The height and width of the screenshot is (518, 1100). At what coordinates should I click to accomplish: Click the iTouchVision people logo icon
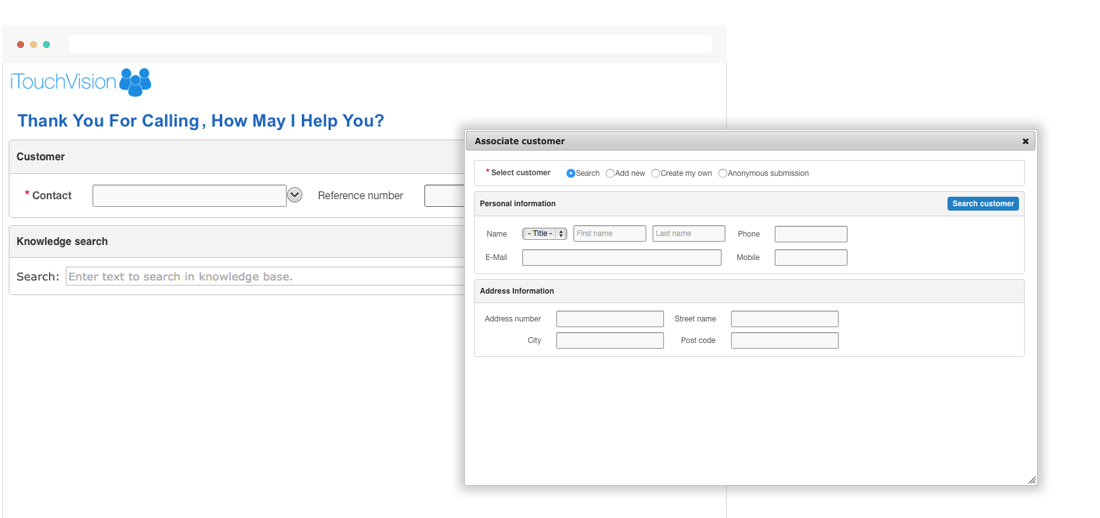click(135, 82)
